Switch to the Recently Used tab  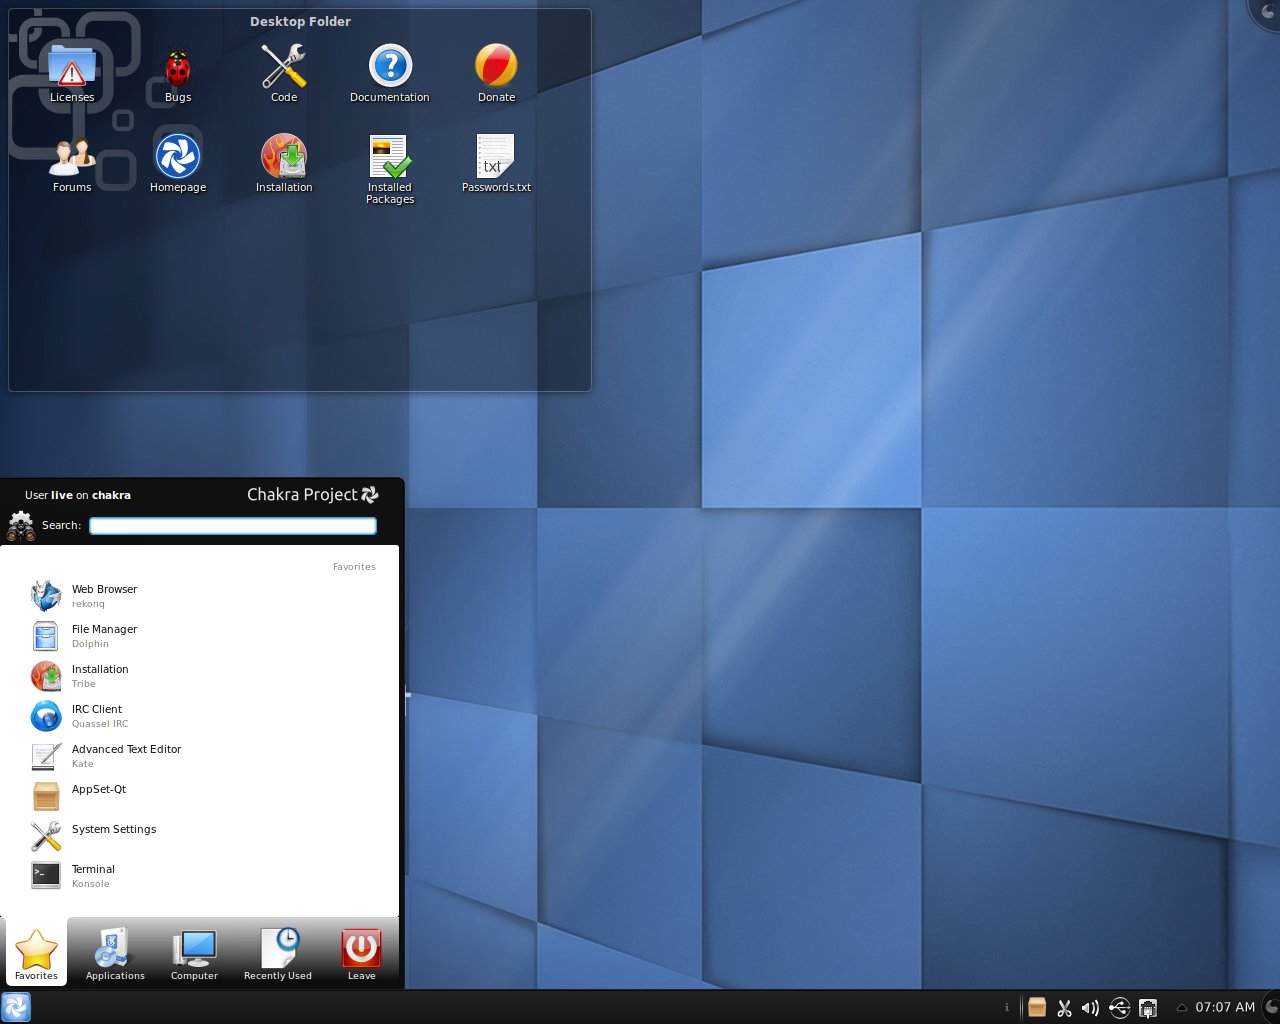278,954
